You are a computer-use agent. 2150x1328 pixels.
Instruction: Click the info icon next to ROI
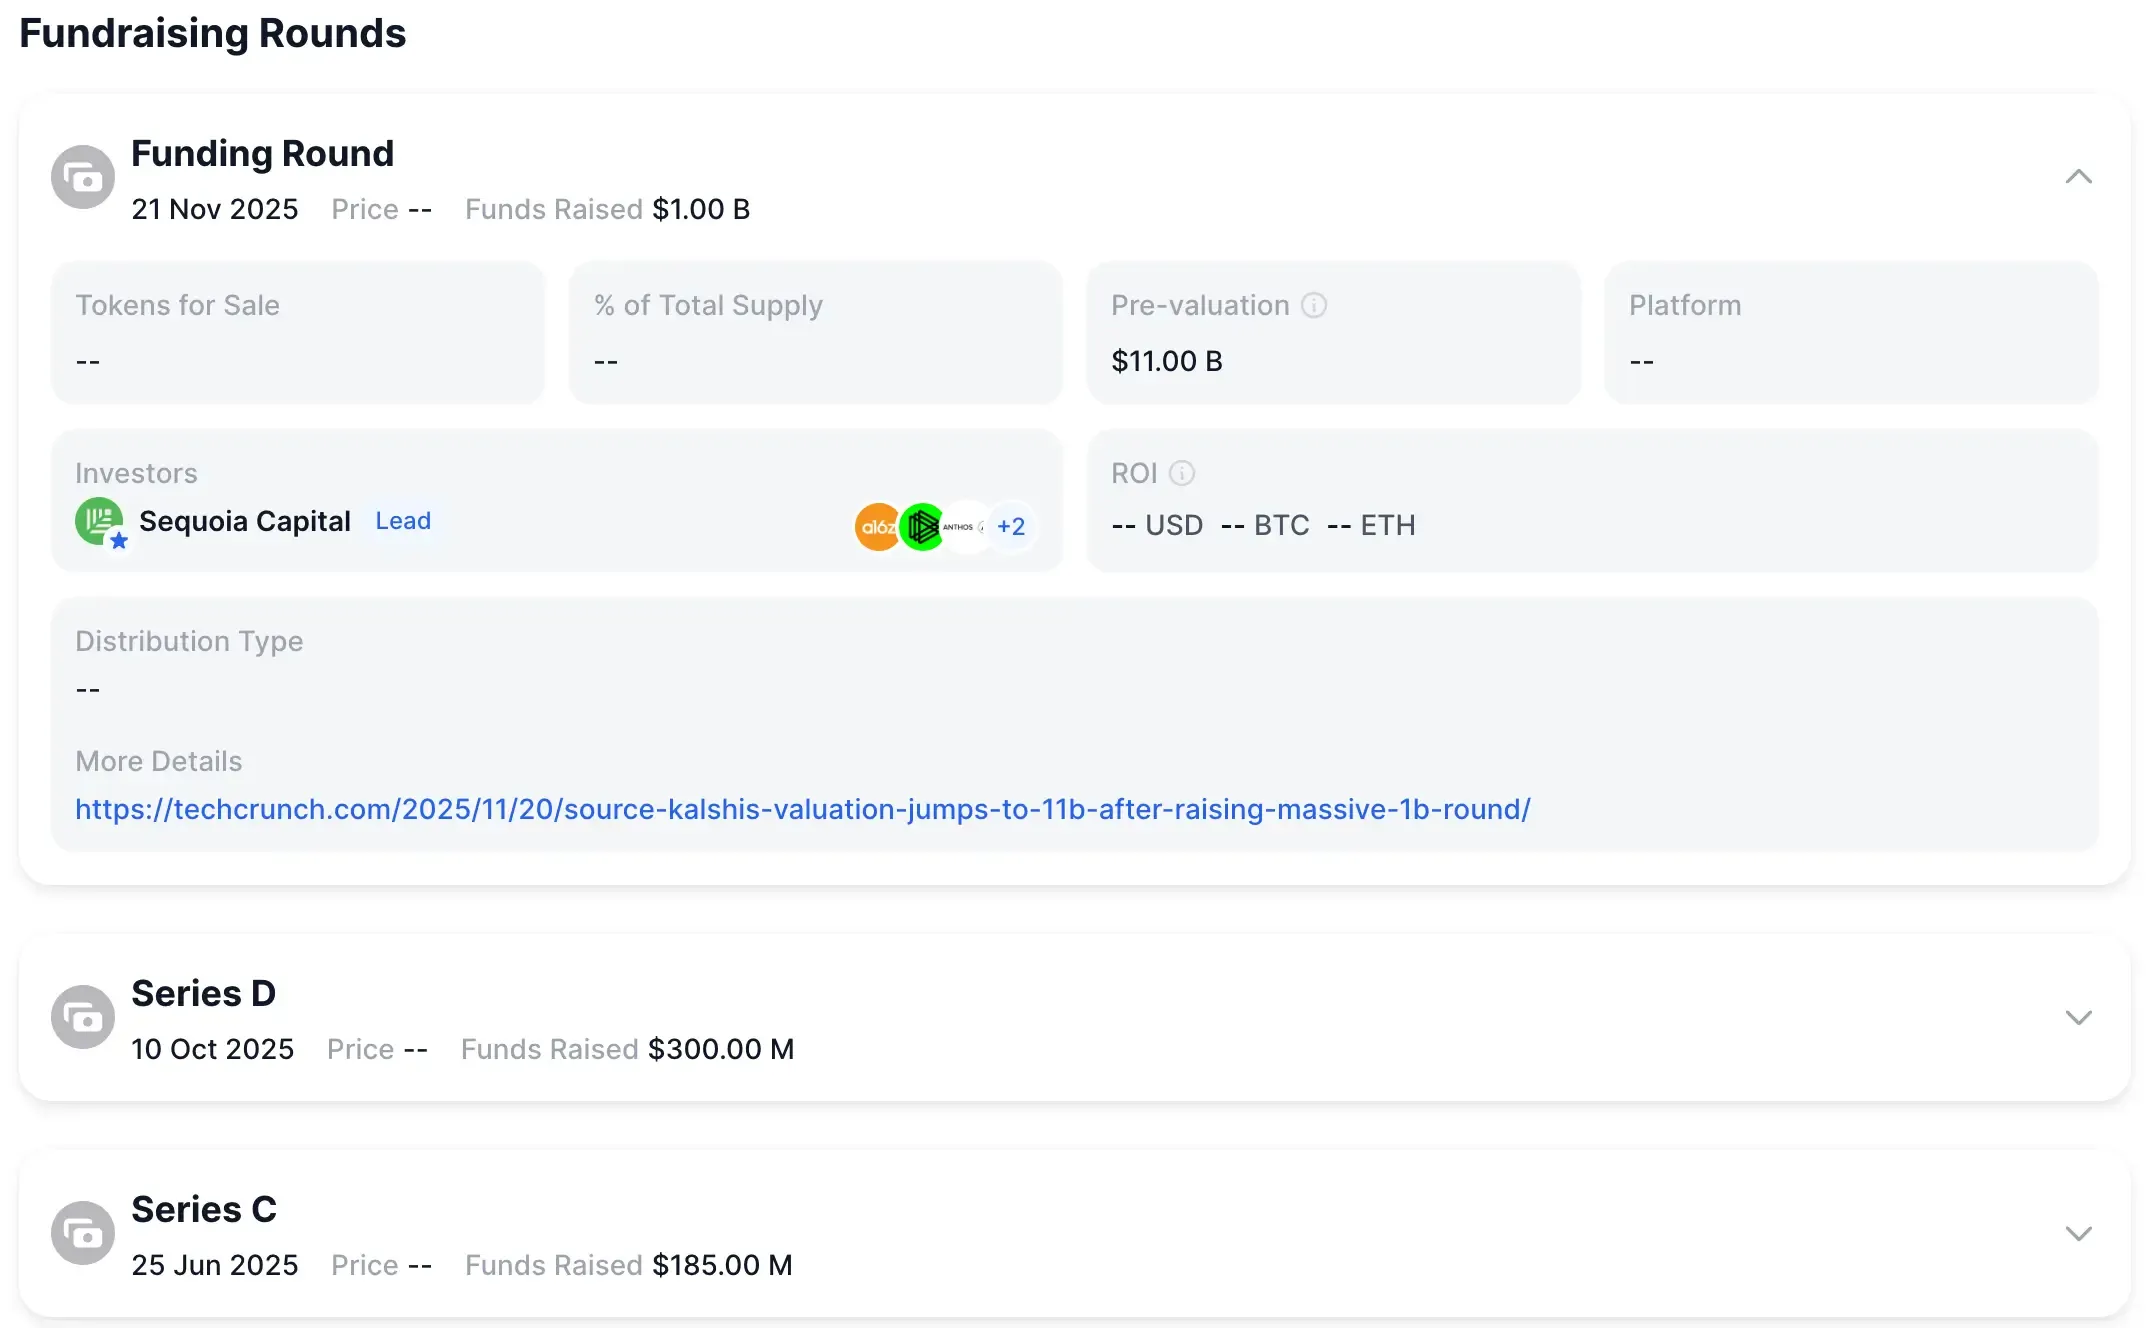click(x=1184, y=474)
